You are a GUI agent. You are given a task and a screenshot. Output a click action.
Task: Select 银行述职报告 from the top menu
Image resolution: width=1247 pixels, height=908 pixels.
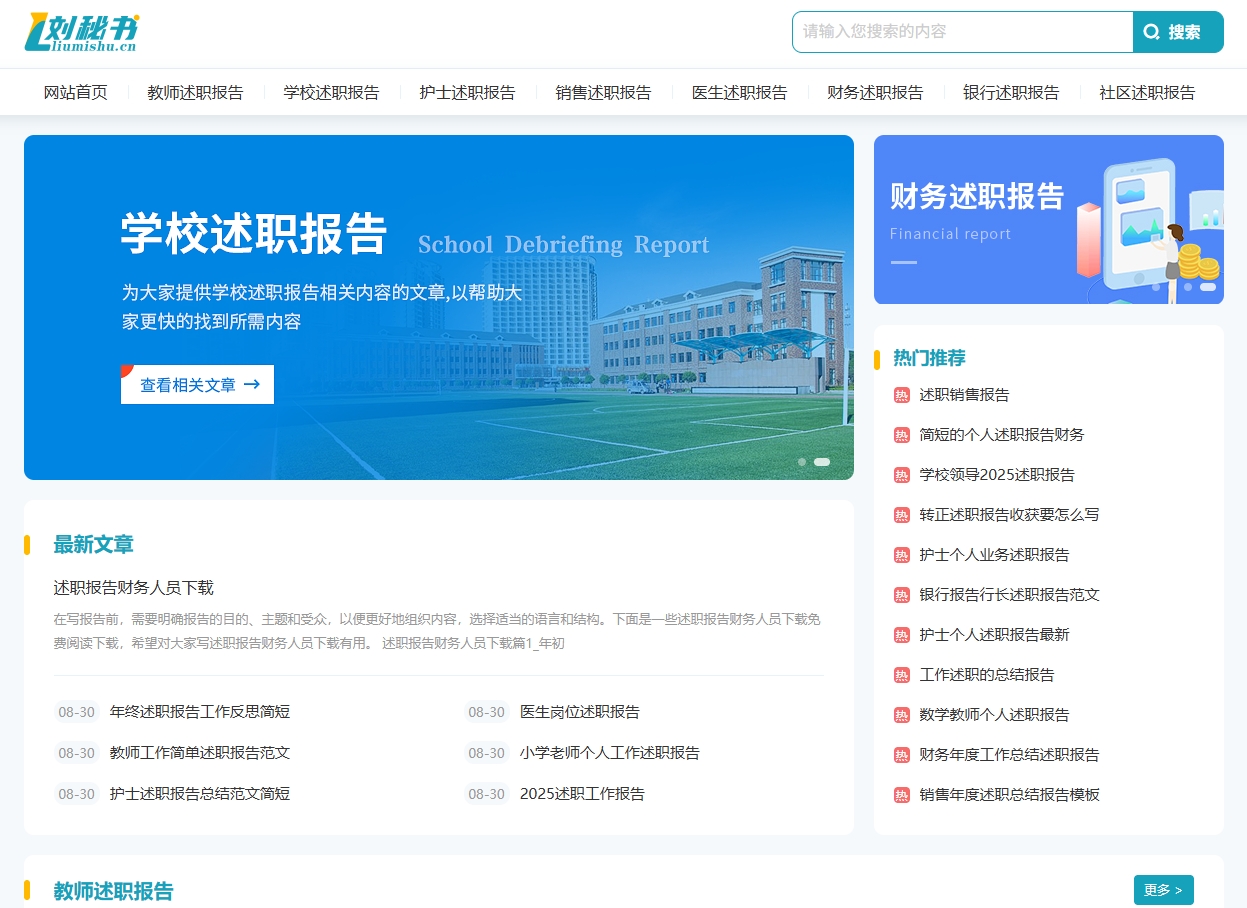pos(1012,92)
